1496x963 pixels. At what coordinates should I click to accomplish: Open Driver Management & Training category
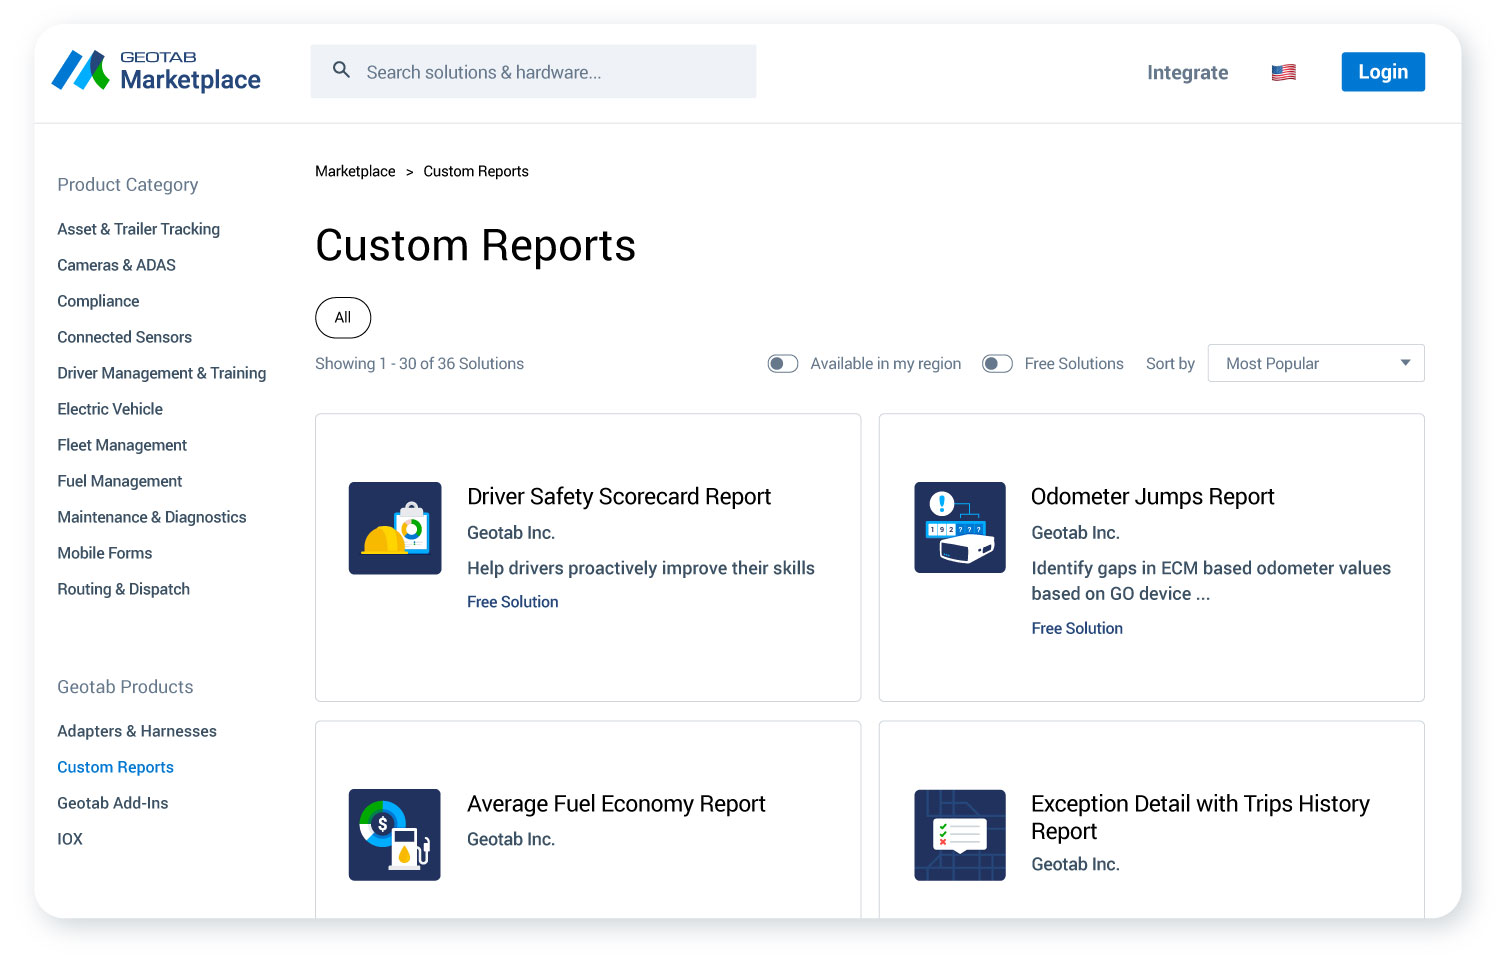click(x=162, y=373)
